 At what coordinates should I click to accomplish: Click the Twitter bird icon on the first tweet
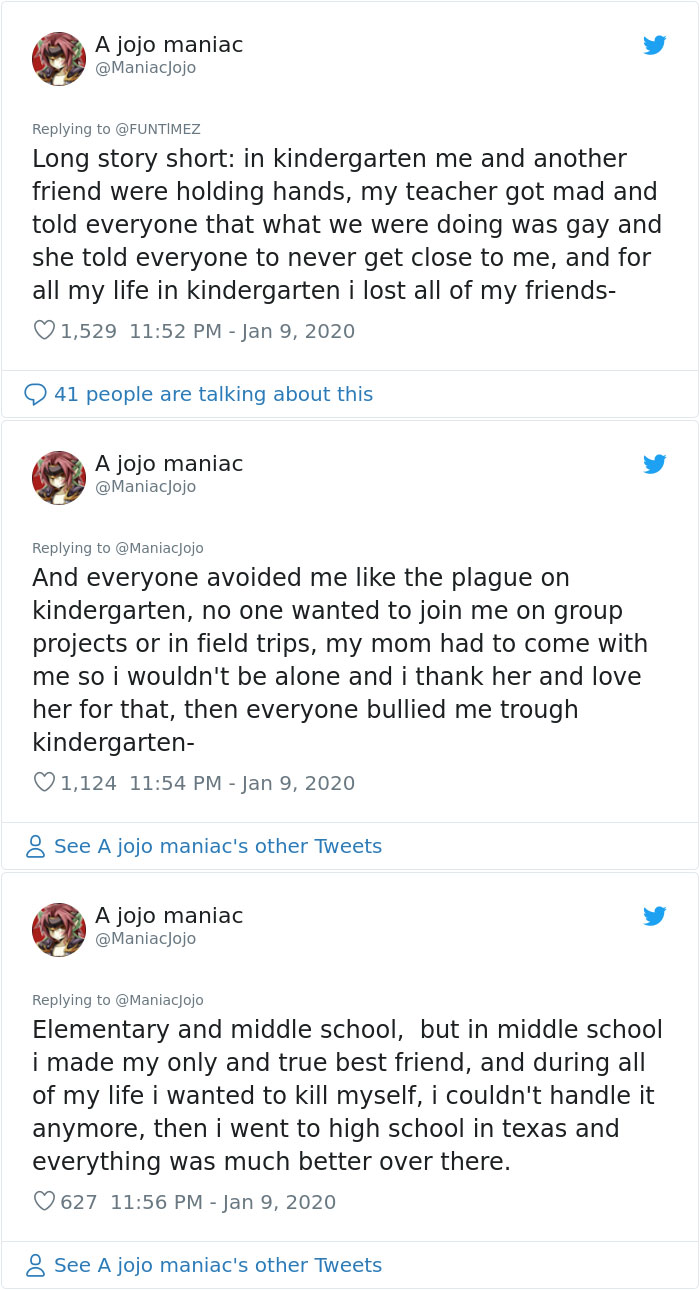tap(654, 45)
